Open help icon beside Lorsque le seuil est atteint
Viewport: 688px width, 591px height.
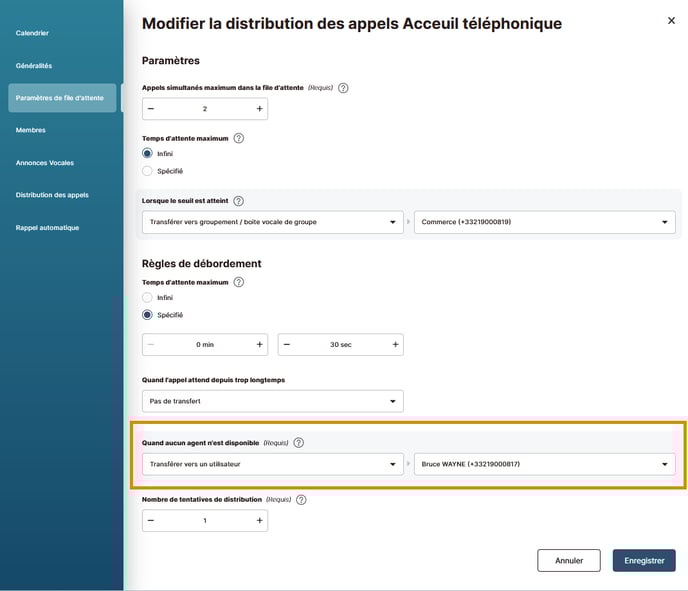[238, 201]
